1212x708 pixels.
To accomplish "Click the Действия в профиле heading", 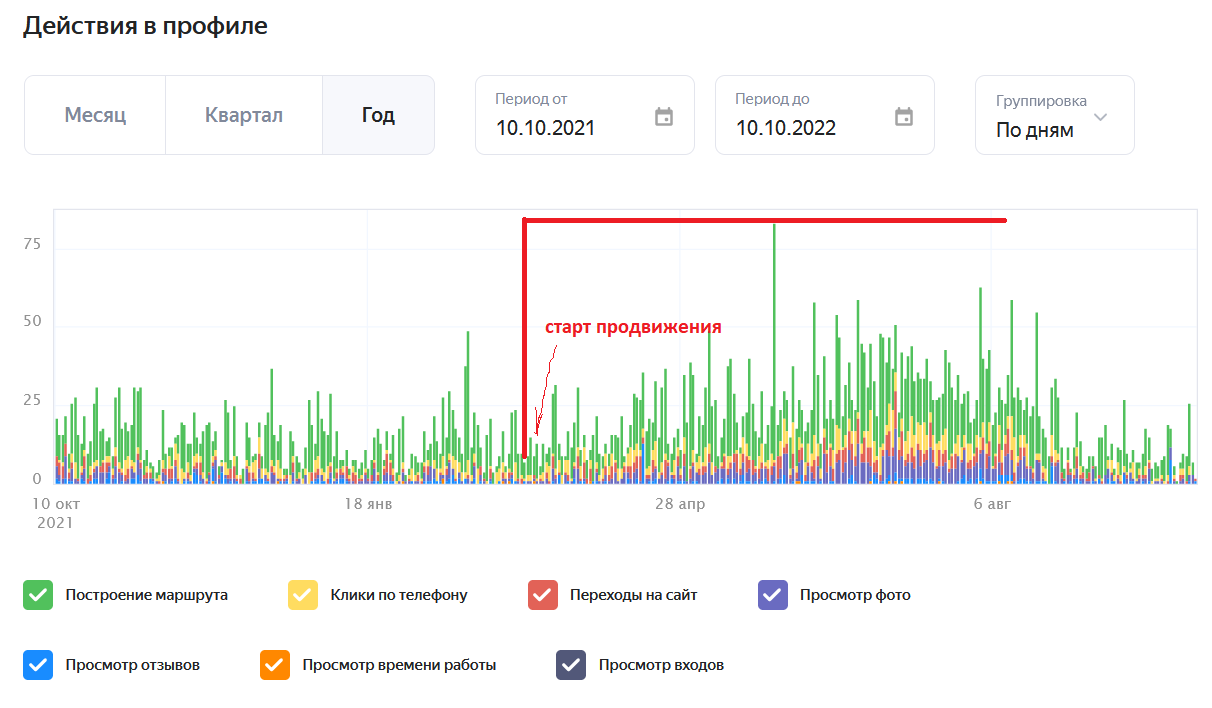I will click(x=146, y=26).
